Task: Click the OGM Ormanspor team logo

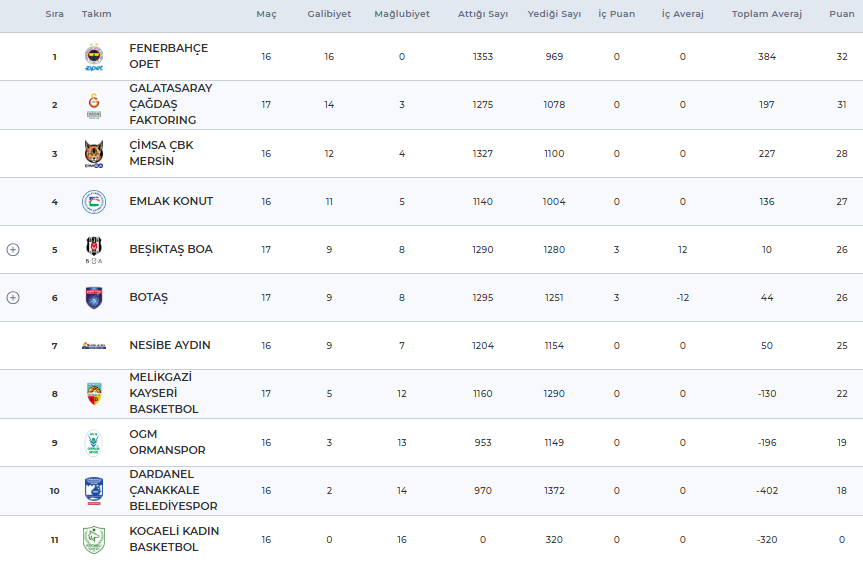Action: point(94,442)
